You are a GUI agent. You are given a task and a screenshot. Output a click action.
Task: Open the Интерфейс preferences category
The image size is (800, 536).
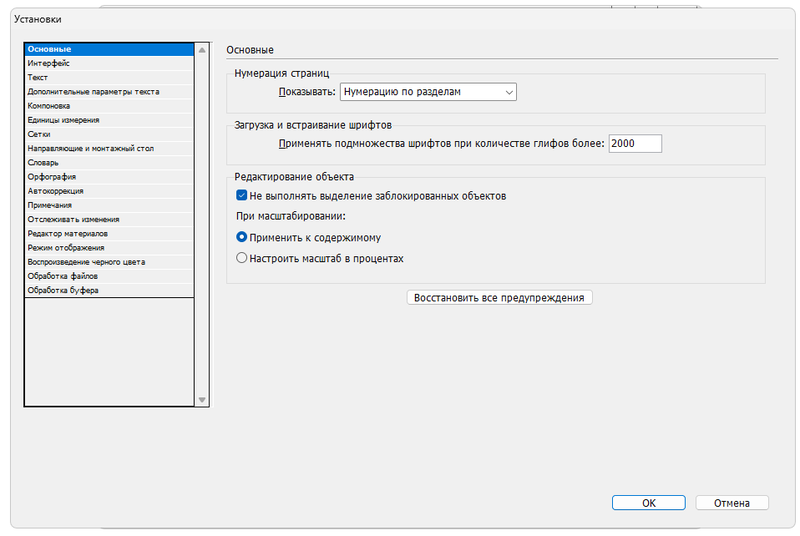click(x=109, y=63)
